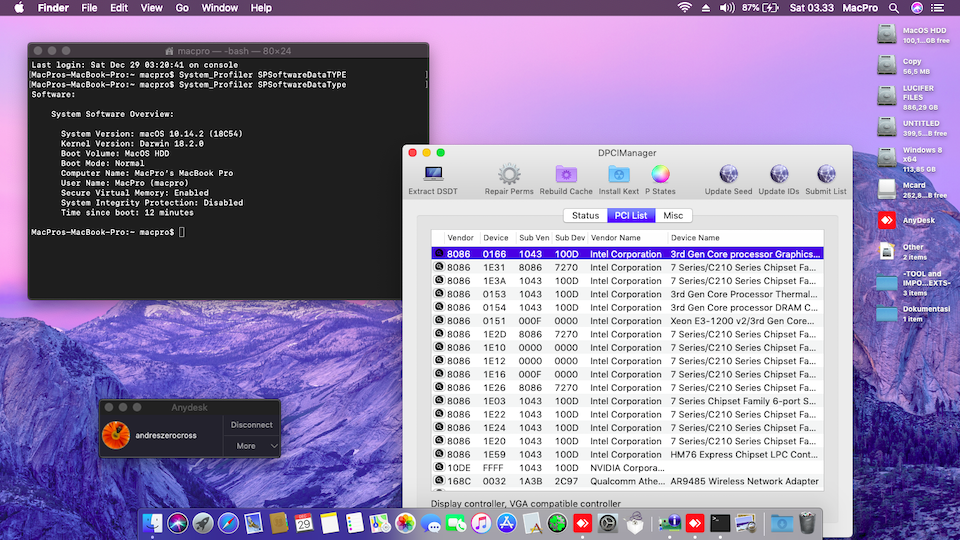The height and width of the screenshot is (540, 960).
Task: Click the Submit List globe icon
Action: (826, 174)
